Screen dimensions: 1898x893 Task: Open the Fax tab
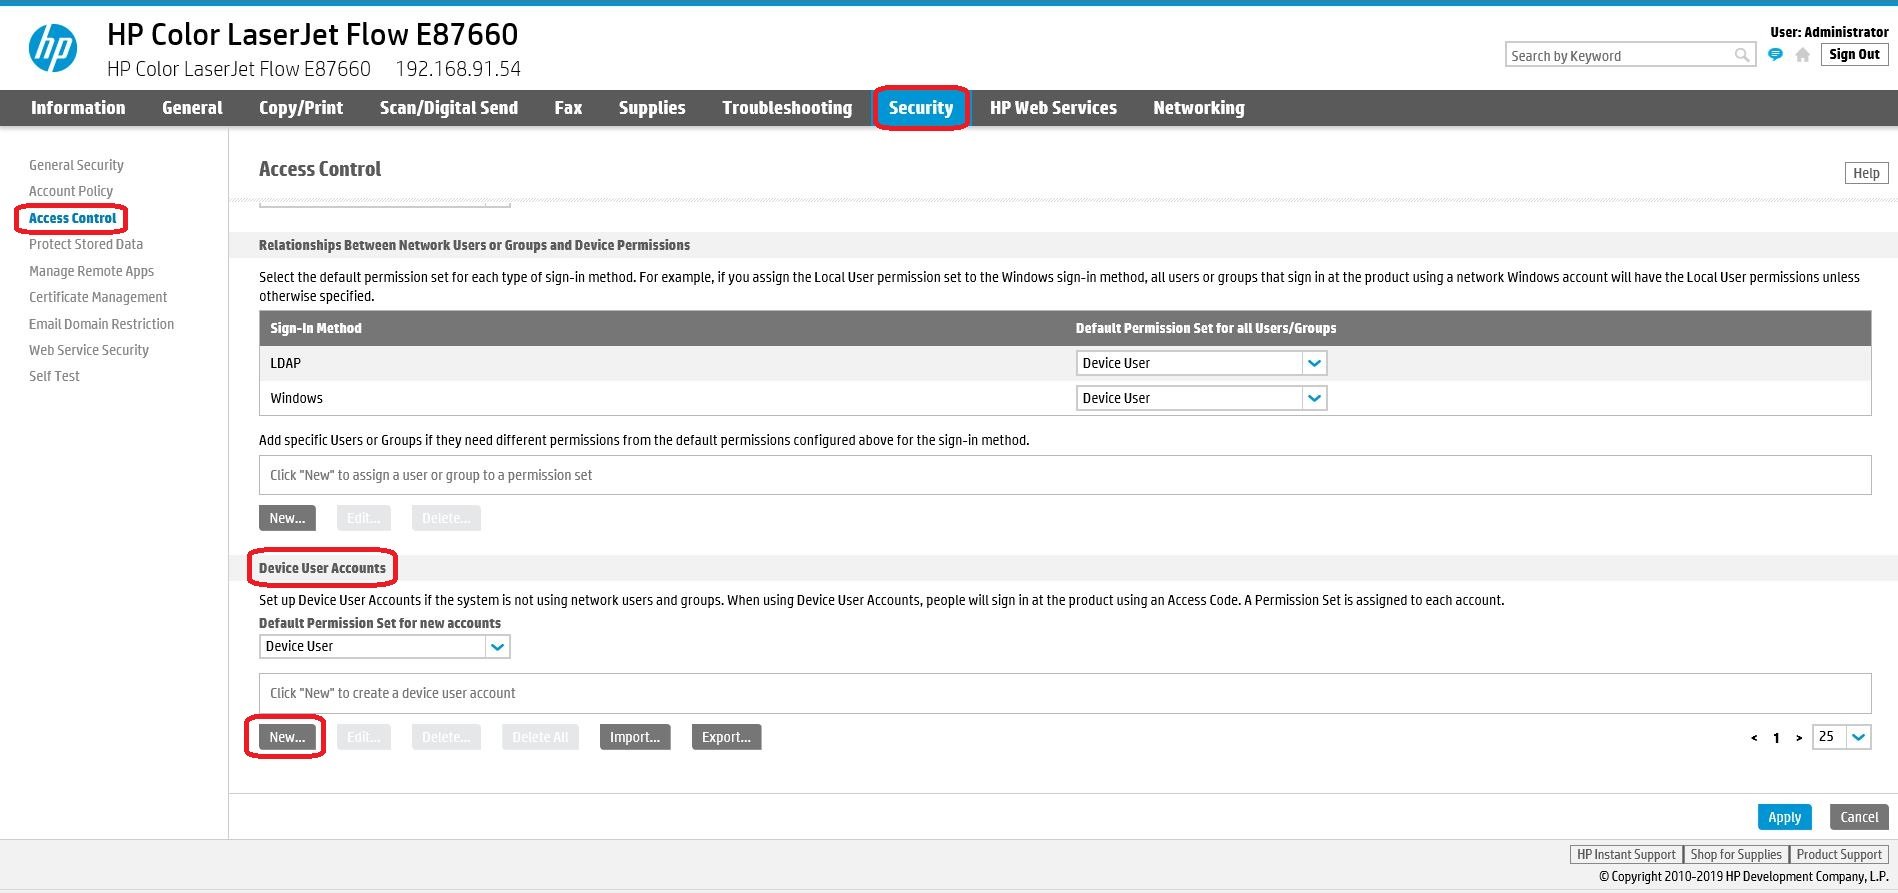[x=568, y=108]
